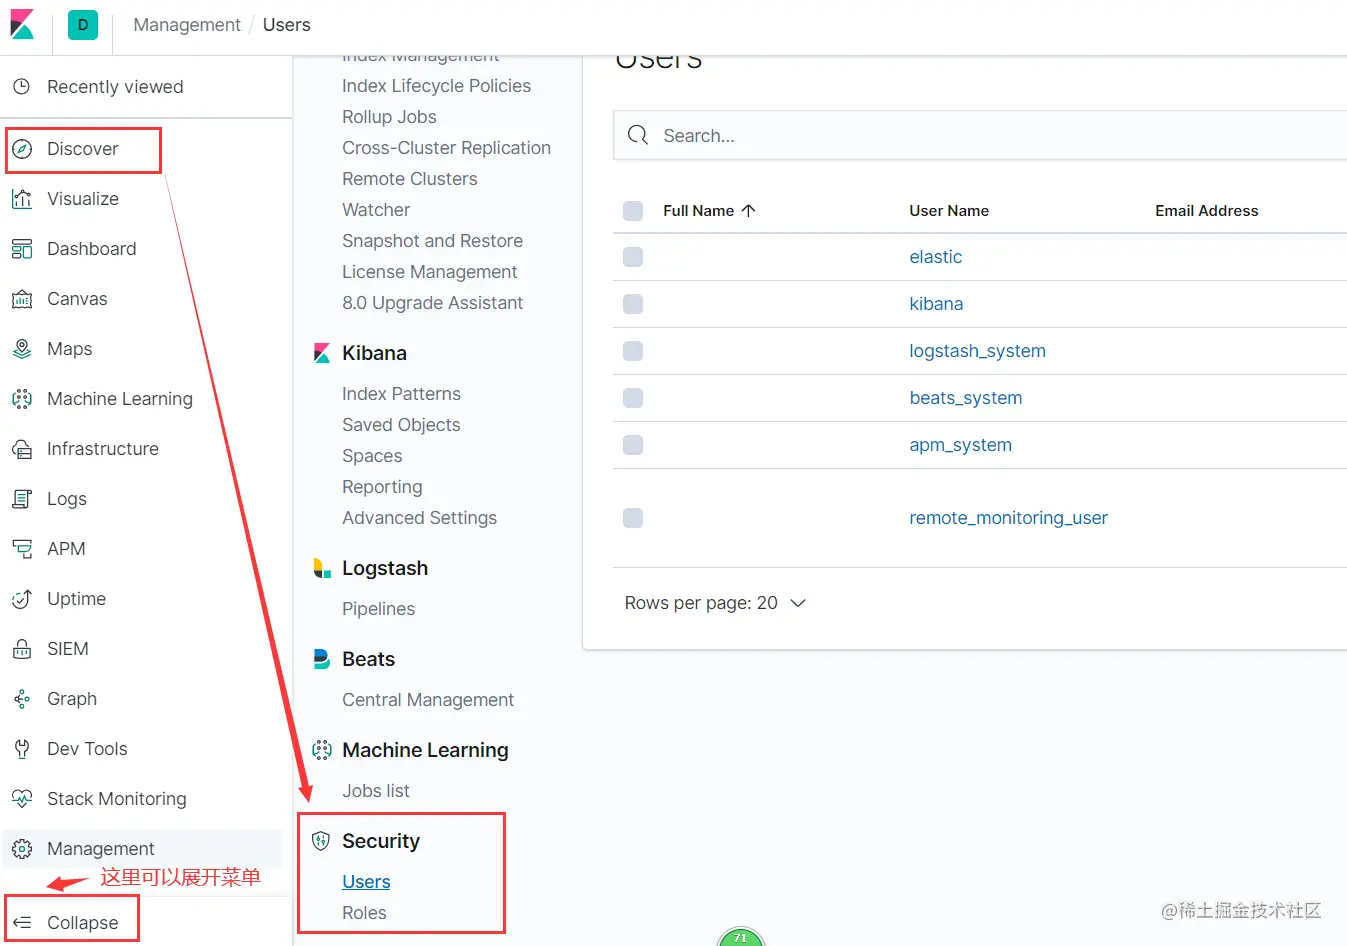Screen dimensions: 1347x946
Task: Click the Dashboard icon
Action: click(x=21, y=249)
